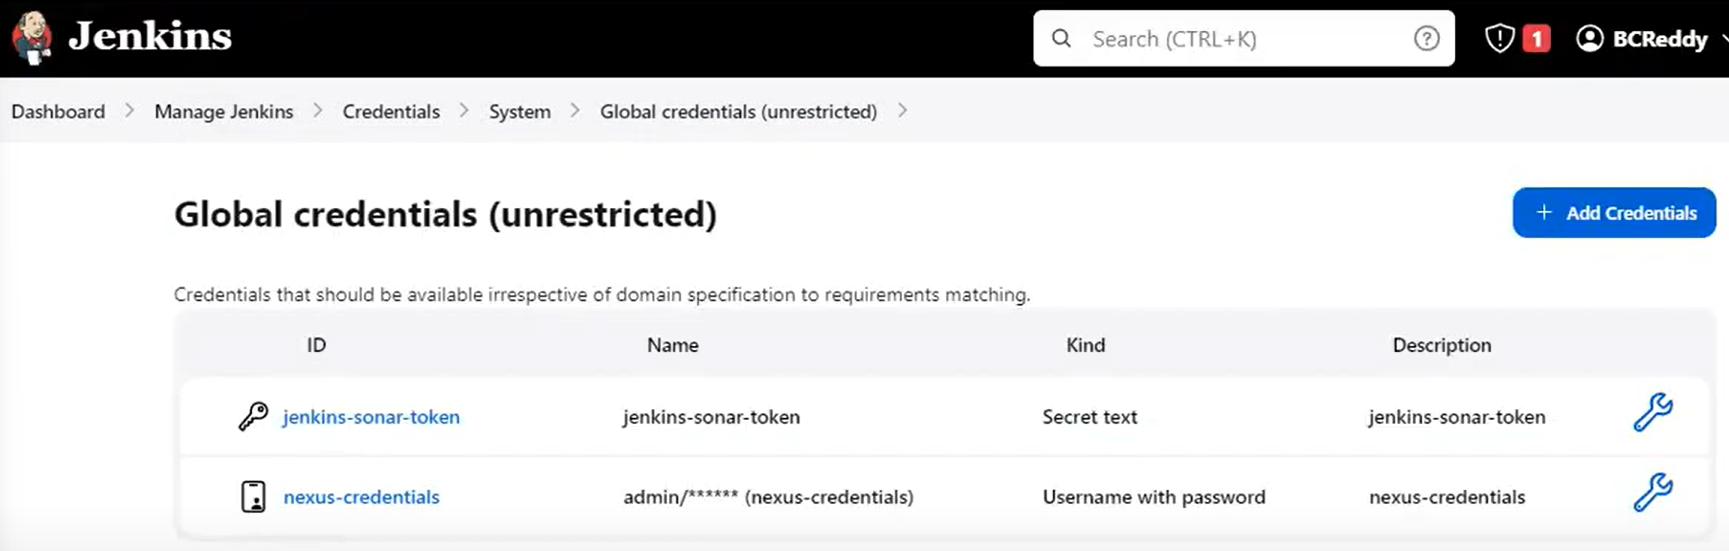Open the Credentials breadcrumb item

391,112
